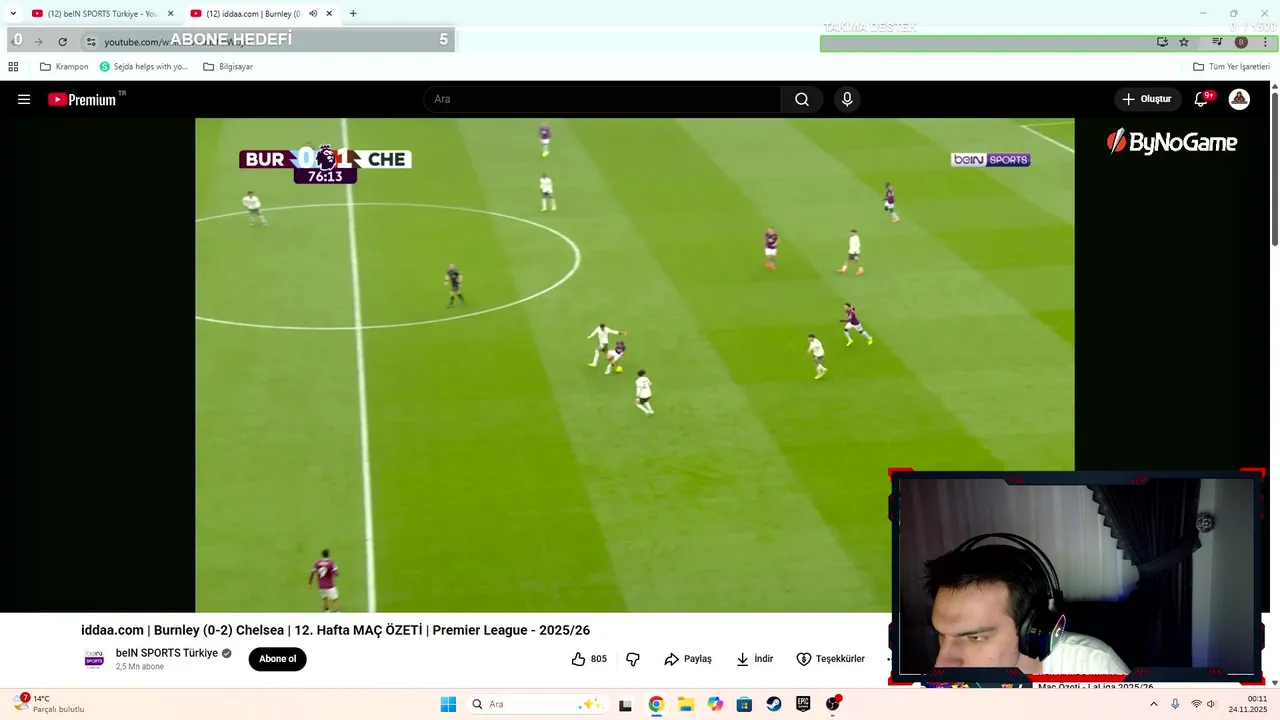This screenshot has width=1280, height=720.
Task: Install app icon in address bar
Action: [x=1162, y=42]
